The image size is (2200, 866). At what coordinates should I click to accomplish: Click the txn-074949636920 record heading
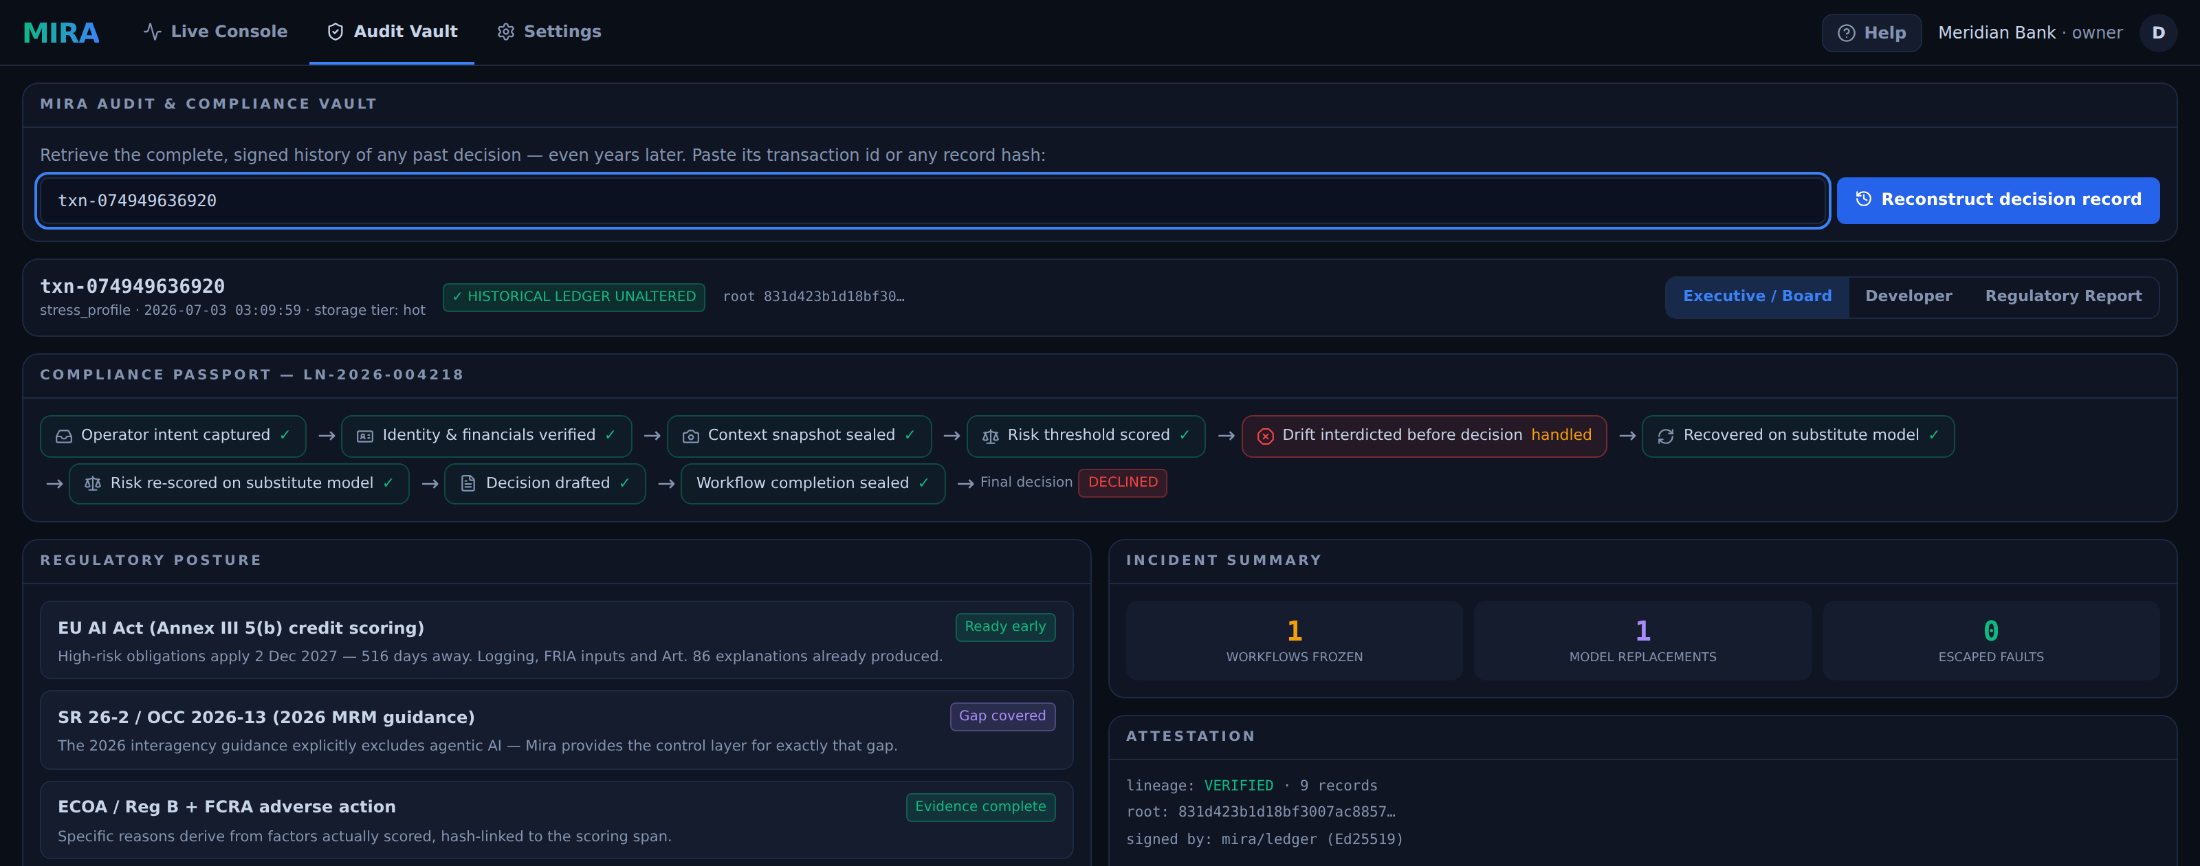coord(132,287)
